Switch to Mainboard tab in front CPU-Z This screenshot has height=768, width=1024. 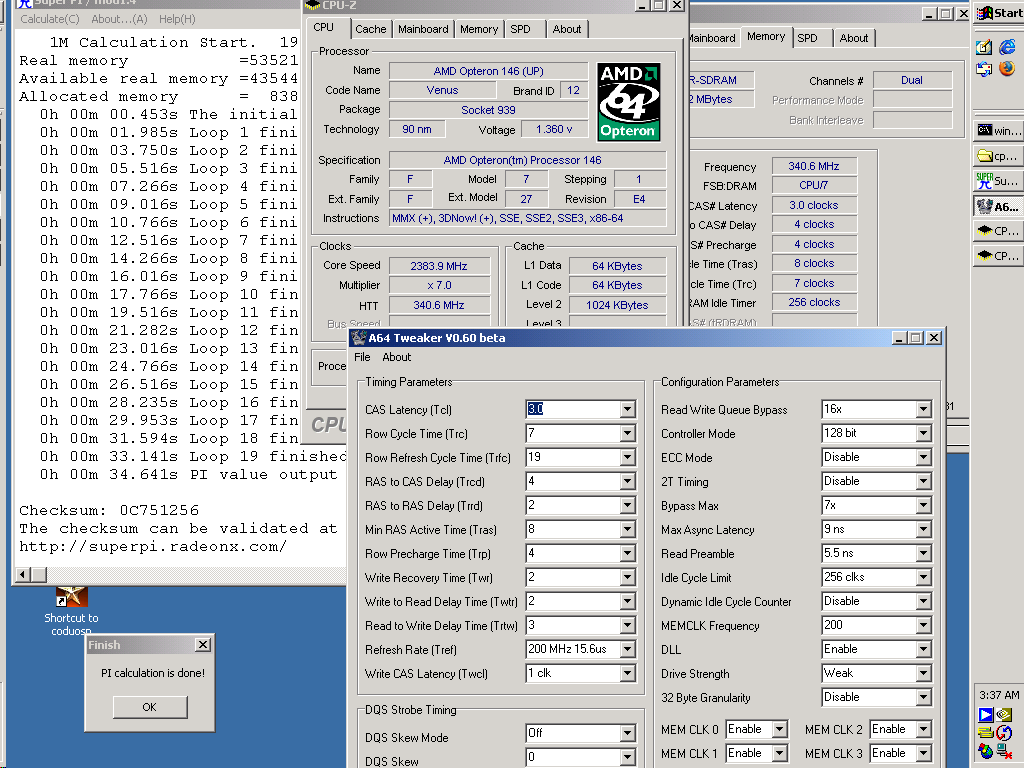coord(423,29)
